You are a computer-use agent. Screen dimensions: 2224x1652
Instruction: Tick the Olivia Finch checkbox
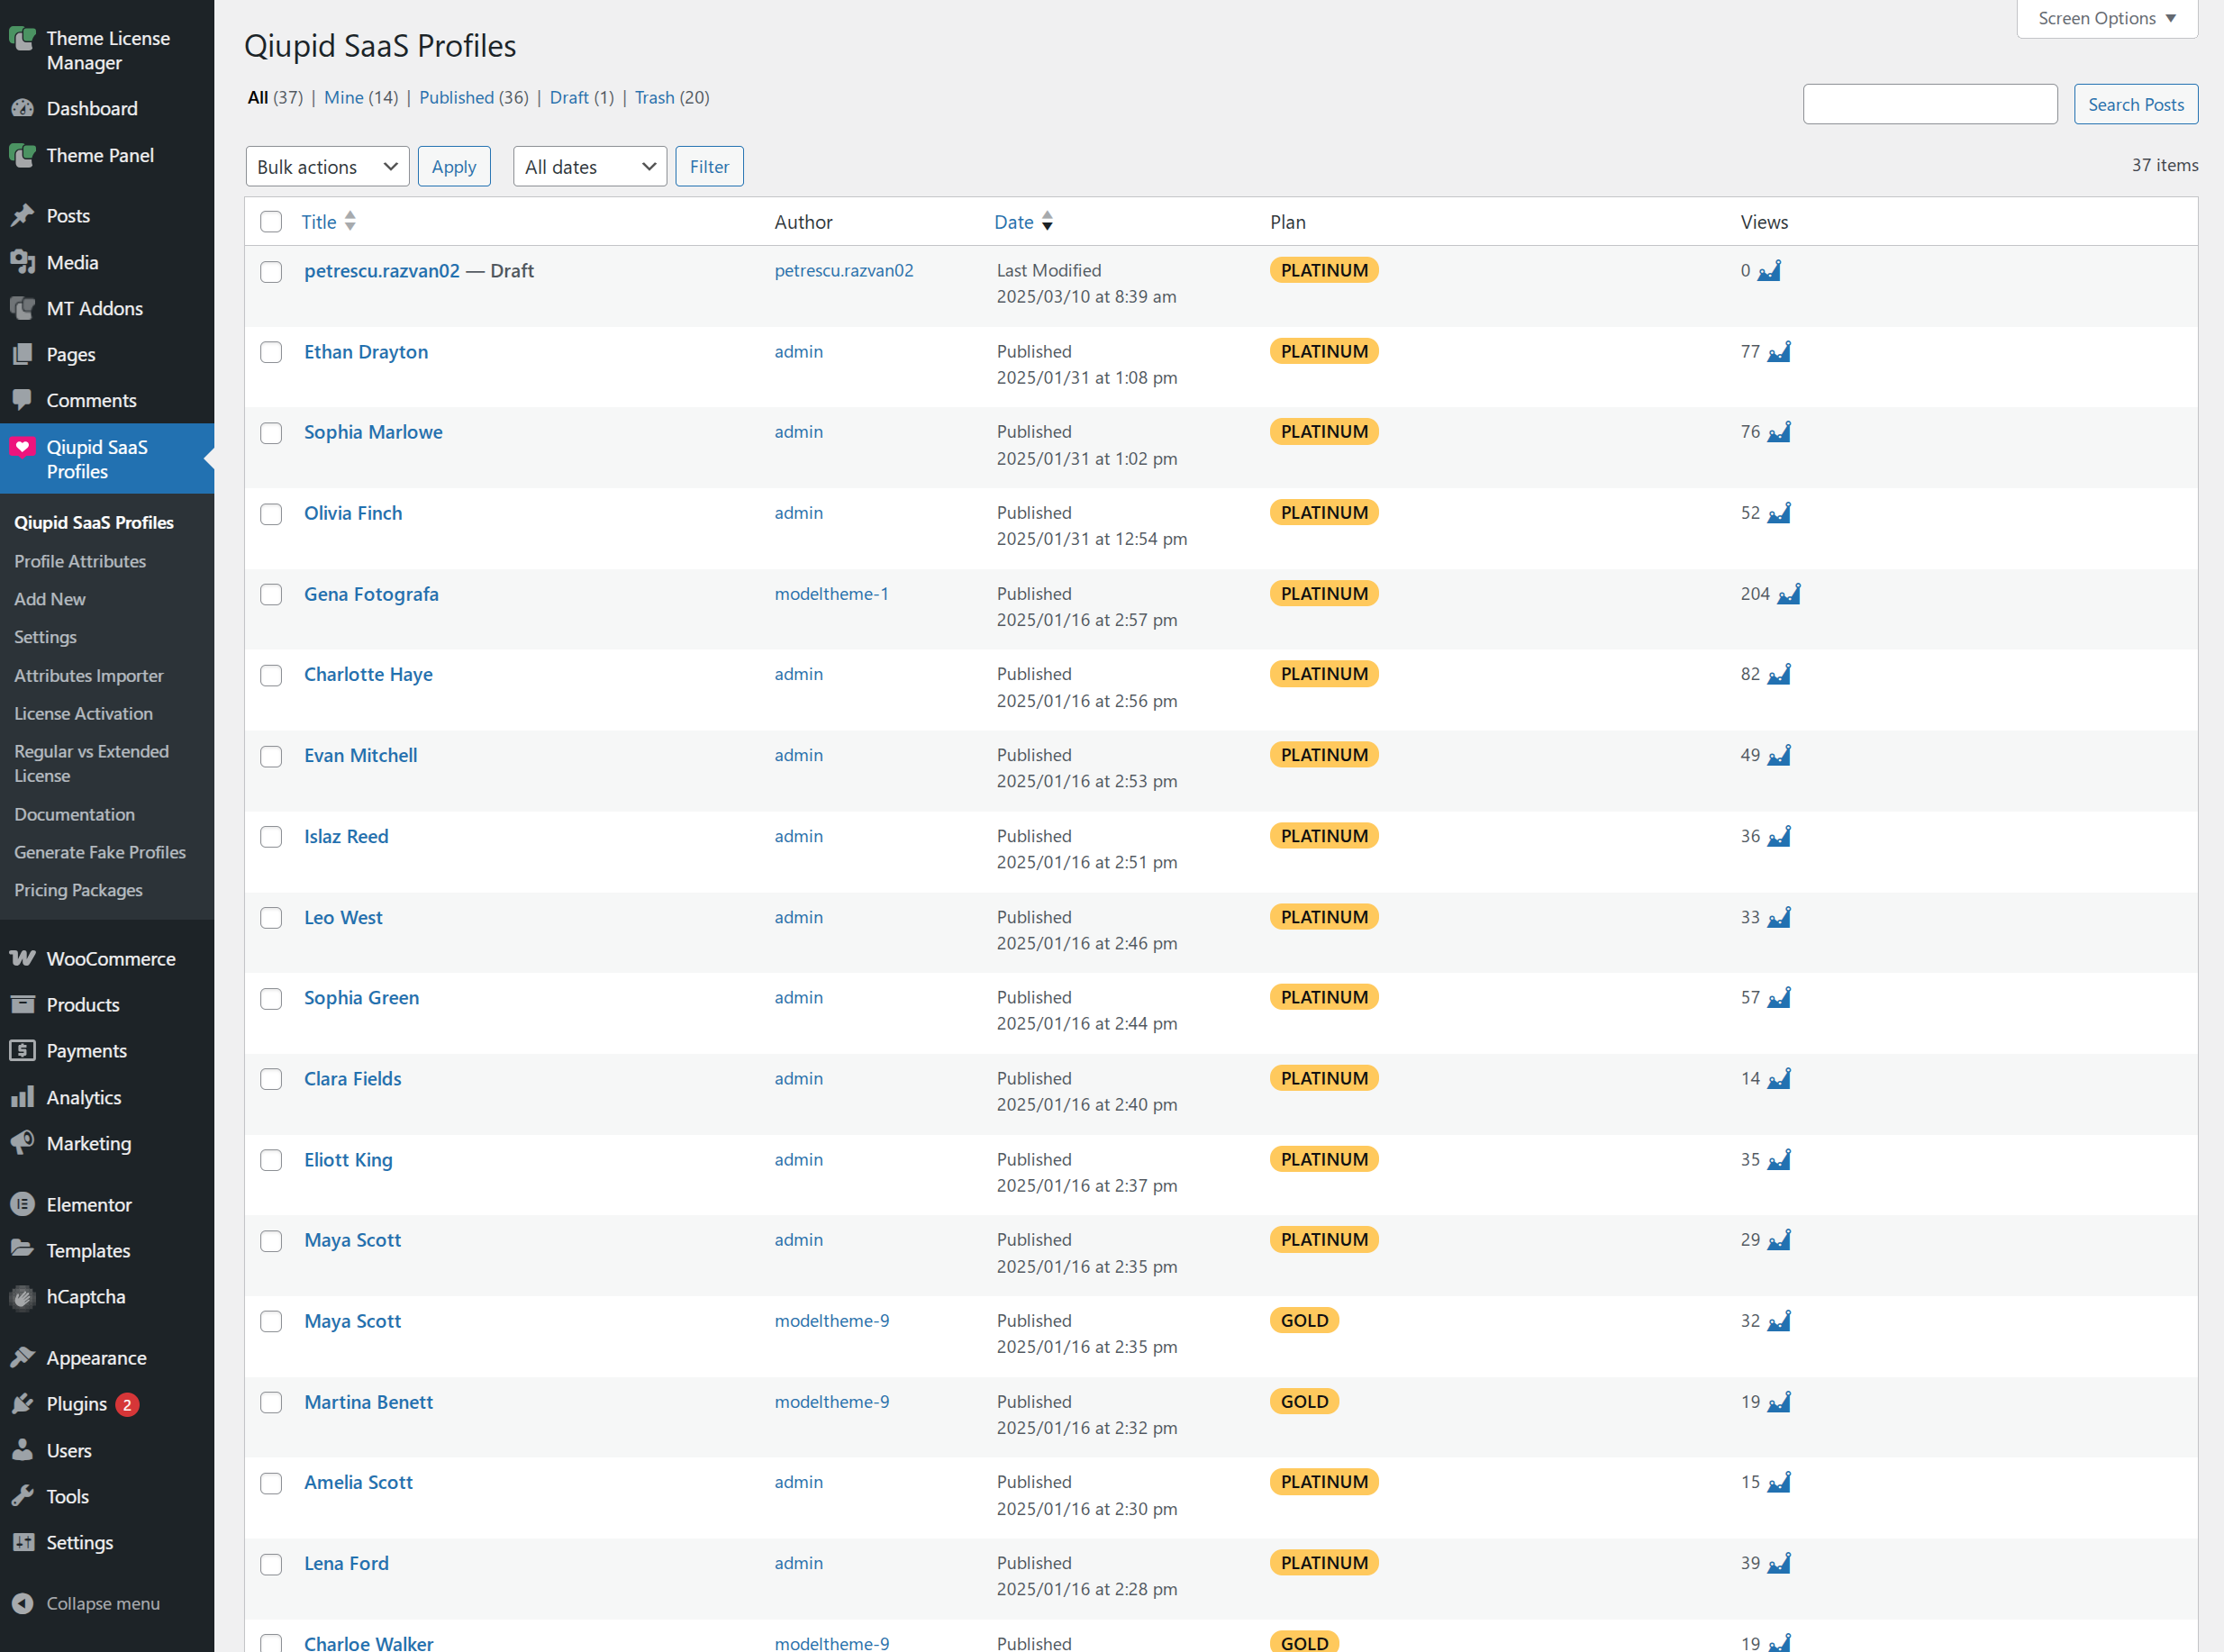pyautogui.click(x=271, y=514)
